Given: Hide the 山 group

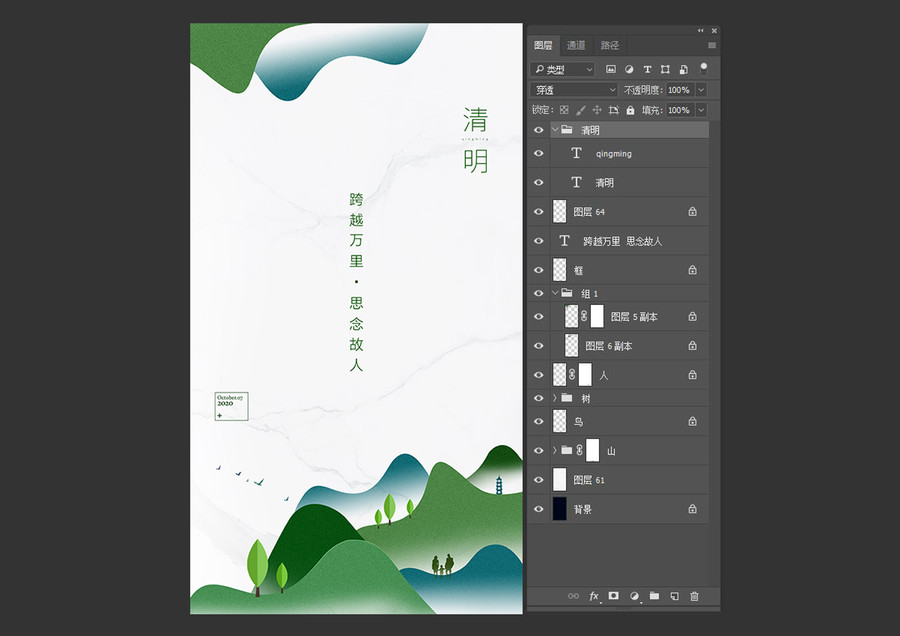Looking at the screenshot, I should click(x=538, y=451).
